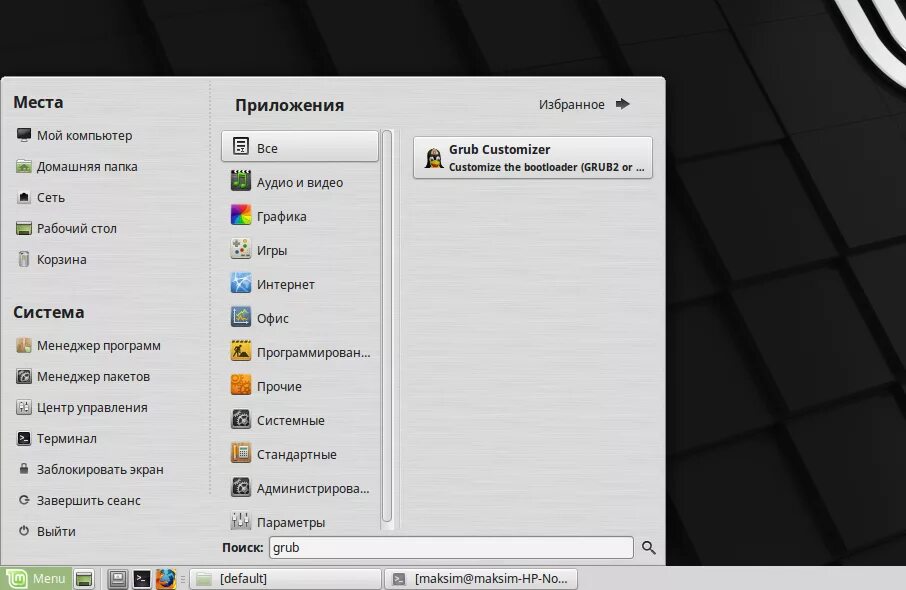
Task: Open Мой компьютер from Places
Action: coord(74,135)
